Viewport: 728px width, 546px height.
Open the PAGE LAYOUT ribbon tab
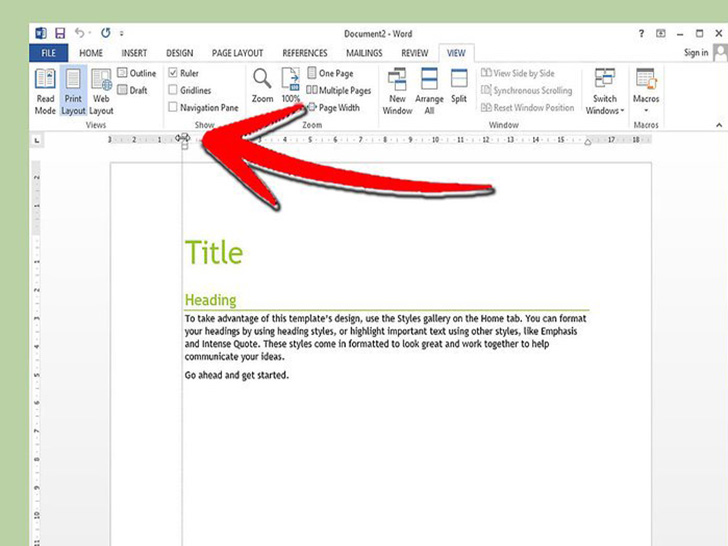pyautogui.click(x=236, y=53)
